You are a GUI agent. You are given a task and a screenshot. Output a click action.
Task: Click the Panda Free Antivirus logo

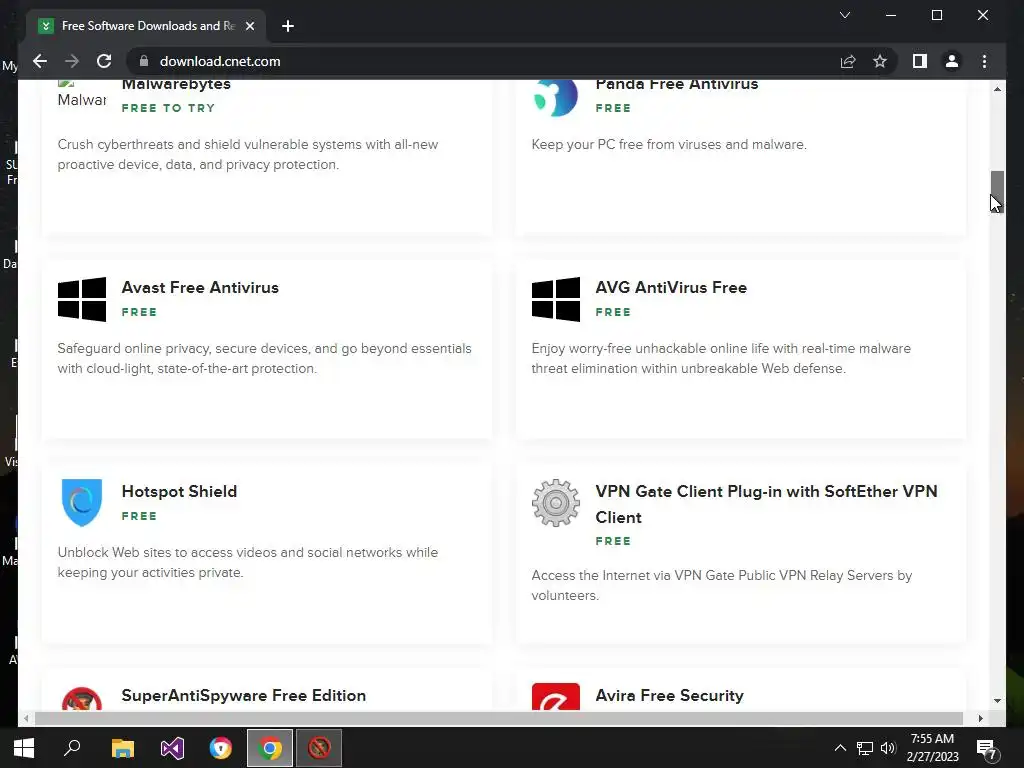pos(556,98)
